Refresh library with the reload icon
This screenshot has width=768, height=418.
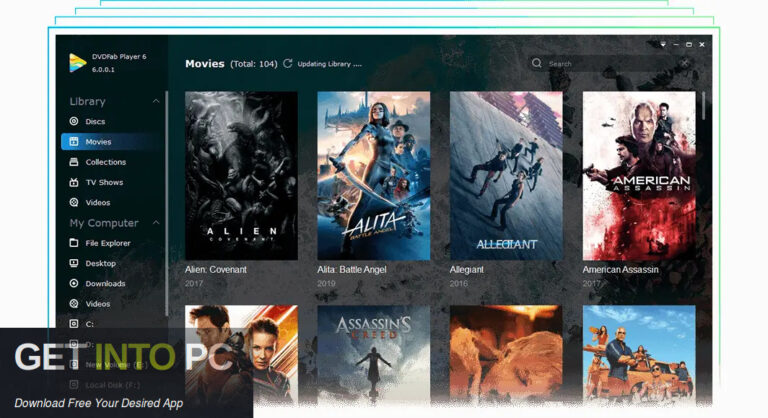point(288,63)
